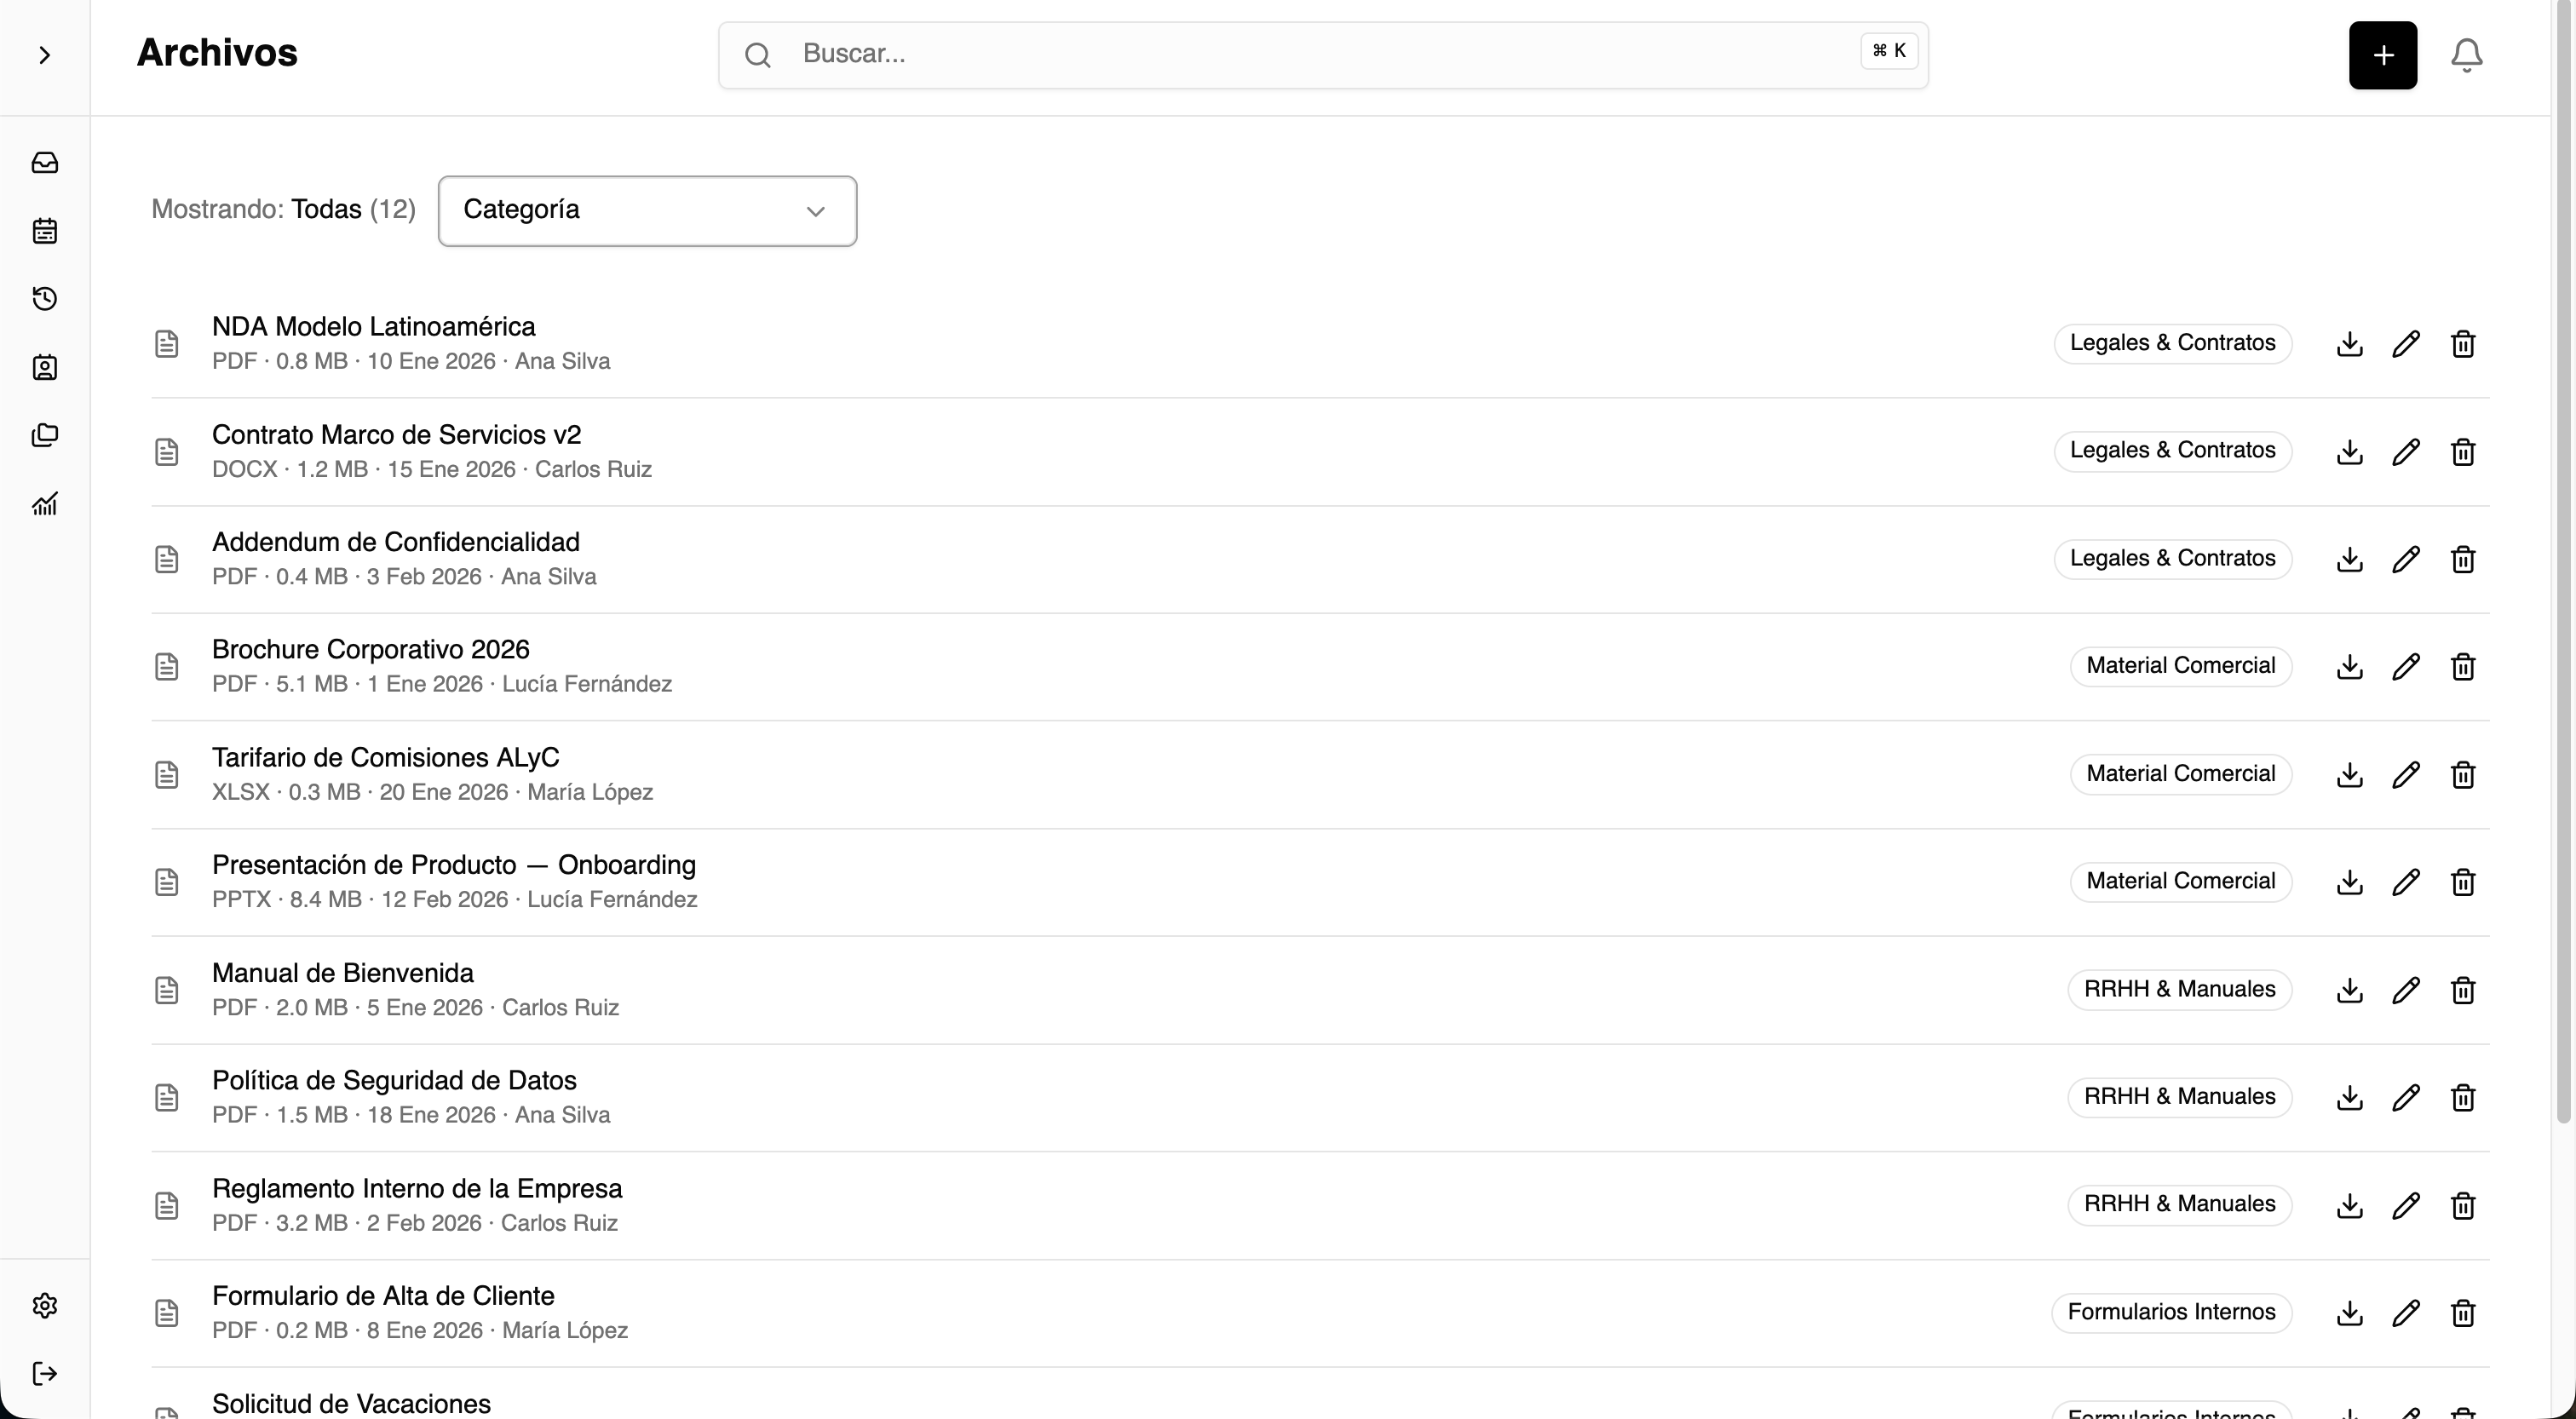
Task: Open the history clock icon in the sidebar
Action: [x=45, y=299]
